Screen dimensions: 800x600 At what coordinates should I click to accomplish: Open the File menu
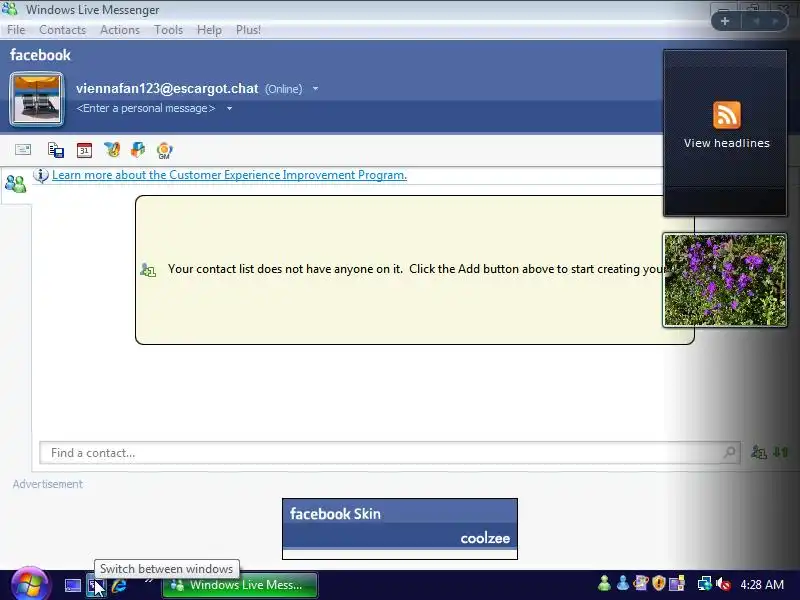pos(16,30)
